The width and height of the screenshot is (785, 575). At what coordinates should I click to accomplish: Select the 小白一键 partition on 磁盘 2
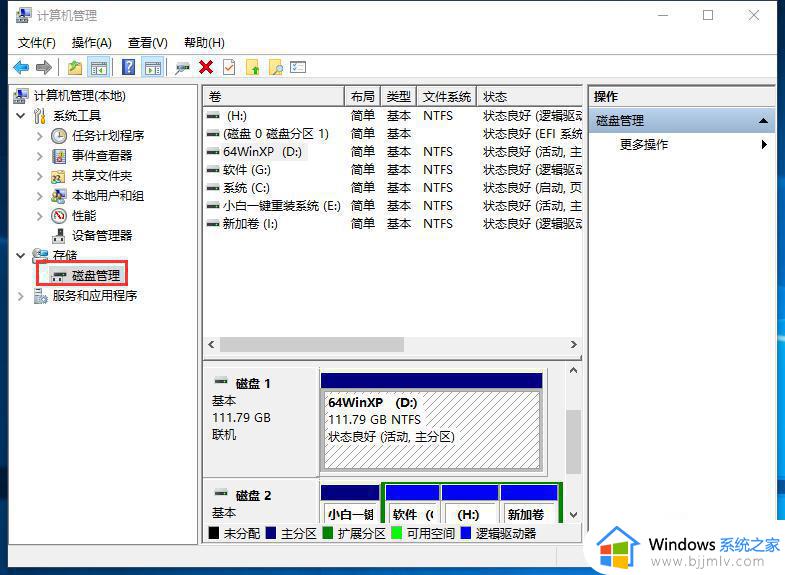(x=350, y=503)
